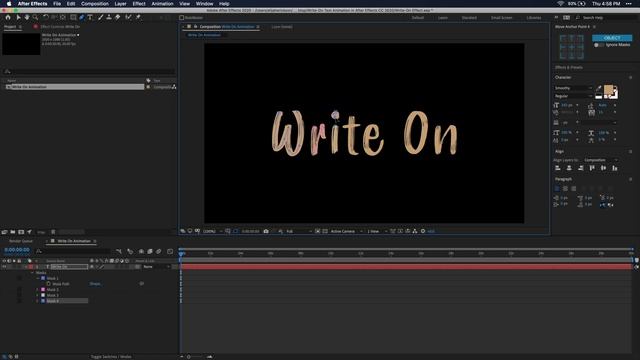640x360 pixels.
Task: Expand Mask 2 properties
Action: (38, 290)
